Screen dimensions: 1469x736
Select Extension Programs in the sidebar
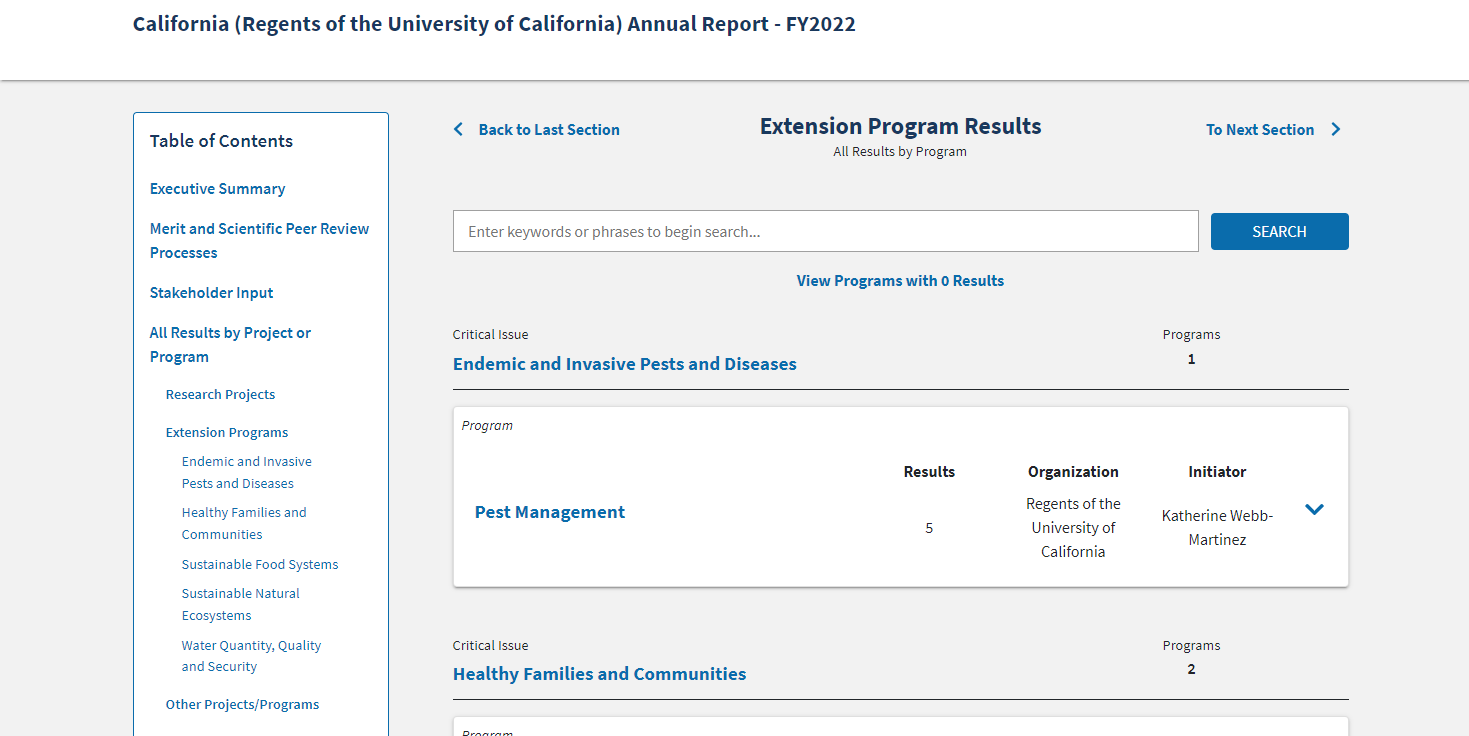227,433
